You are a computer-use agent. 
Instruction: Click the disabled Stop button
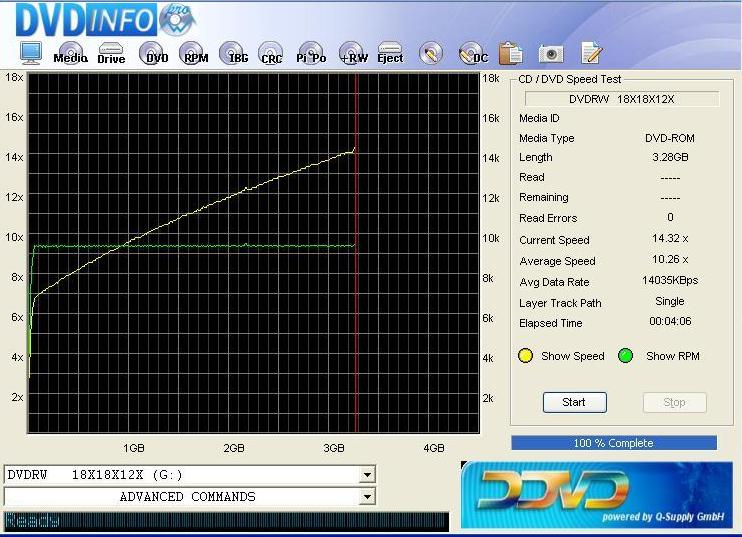click(674, 403)
